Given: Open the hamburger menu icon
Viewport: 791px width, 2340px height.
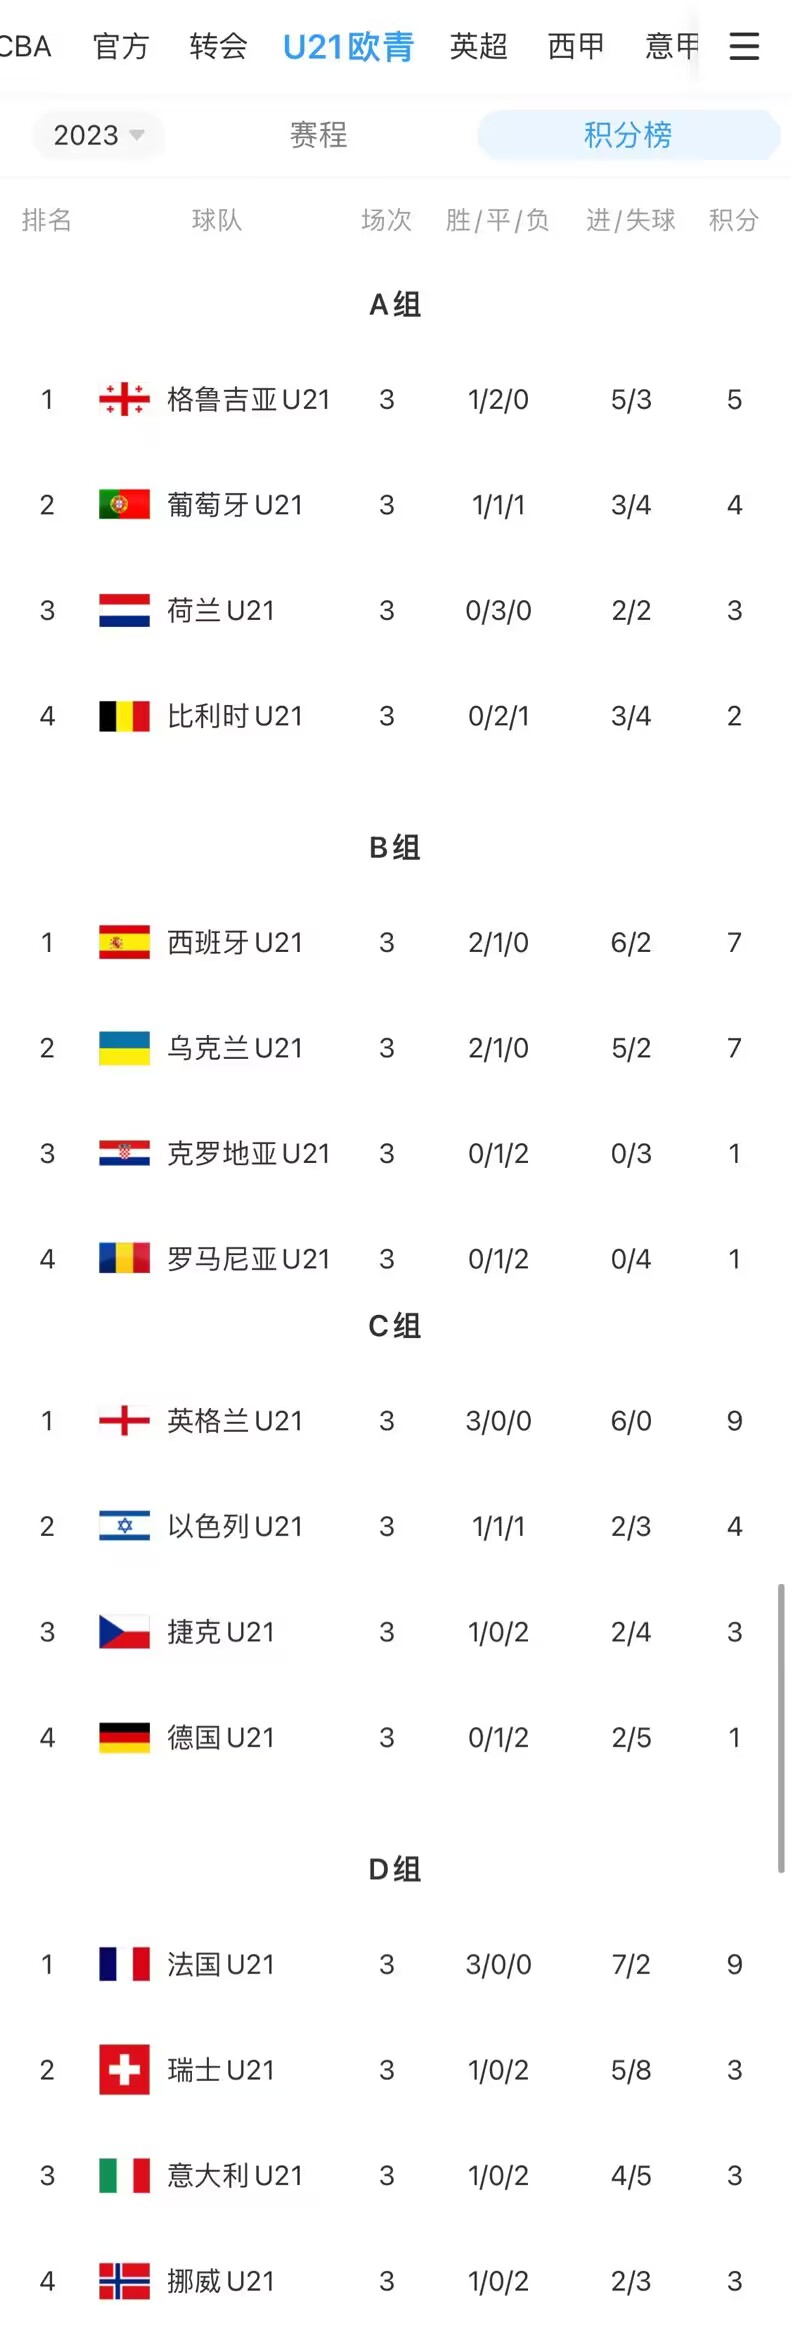Looking at the screenshot, I should click(744, 46).
